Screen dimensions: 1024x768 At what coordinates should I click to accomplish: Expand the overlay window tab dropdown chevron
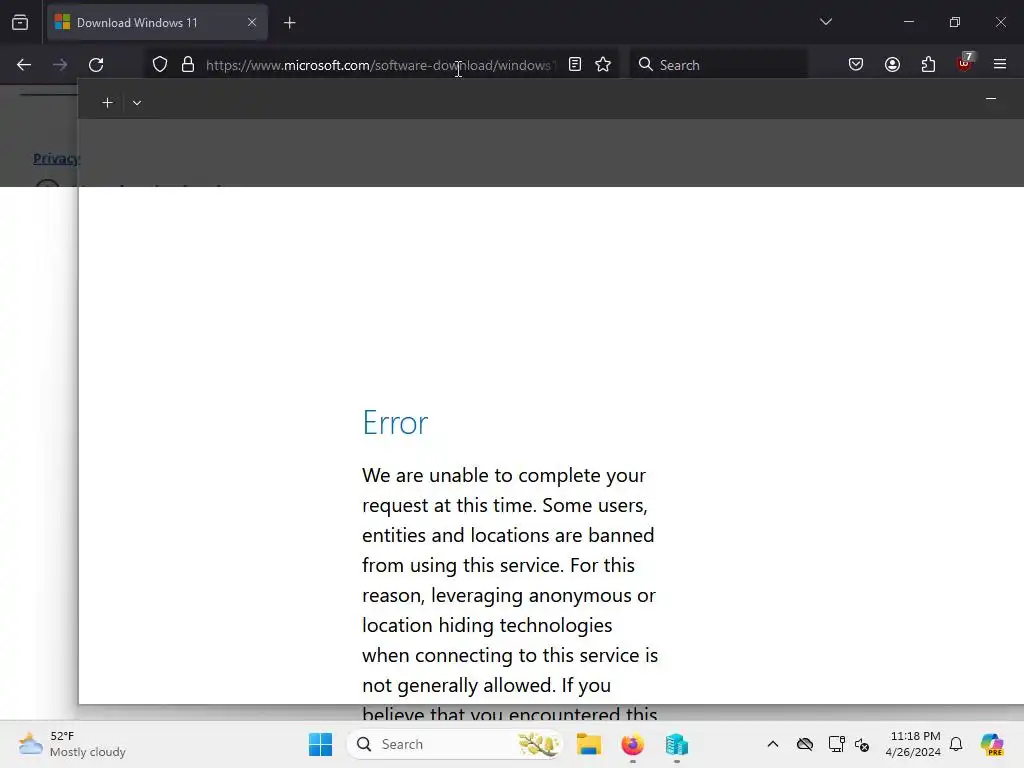137,103
